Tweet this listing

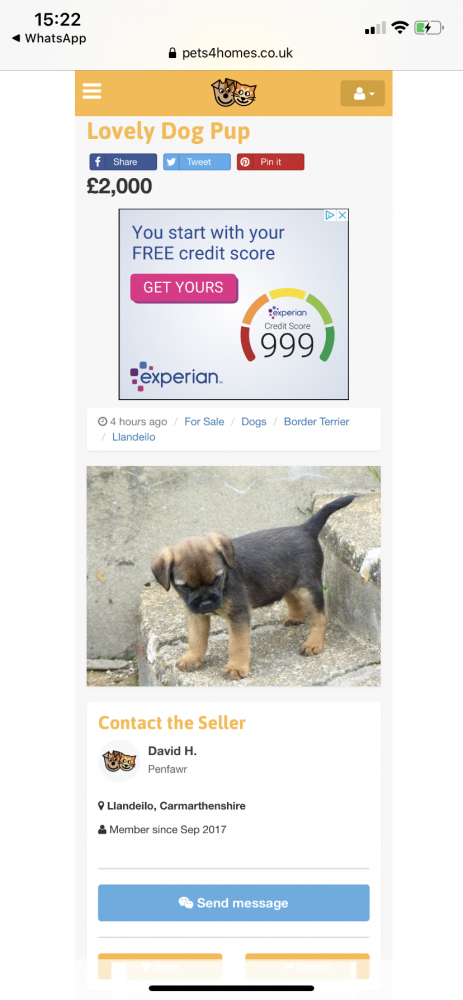pos(196,162)
